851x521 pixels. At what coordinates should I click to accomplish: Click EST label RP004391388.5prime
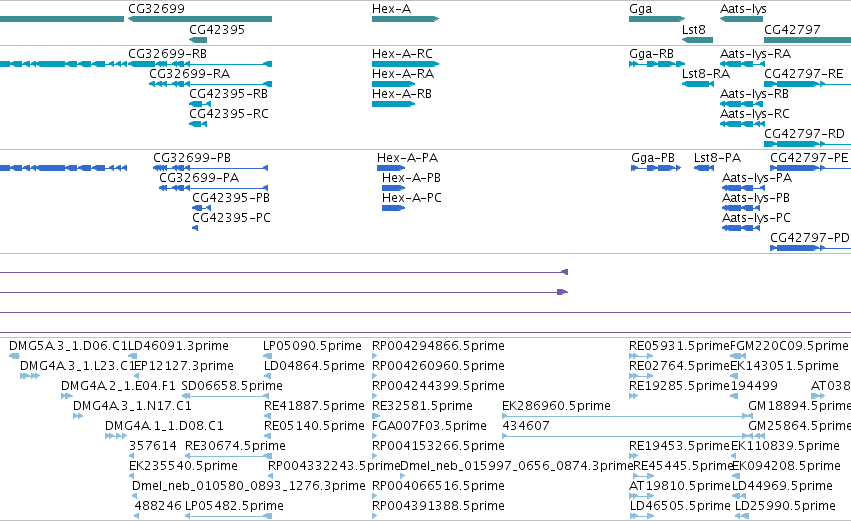[x=438, y=506]
